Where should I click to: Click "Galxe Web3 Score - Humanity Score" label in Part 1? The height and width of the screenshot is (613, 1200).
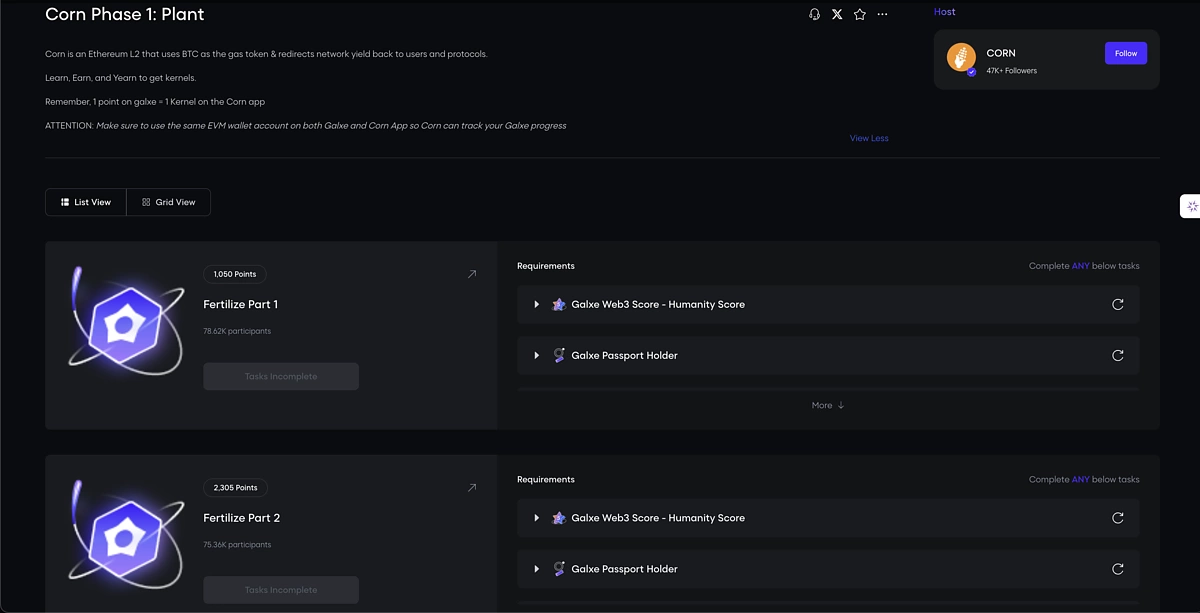658,304
